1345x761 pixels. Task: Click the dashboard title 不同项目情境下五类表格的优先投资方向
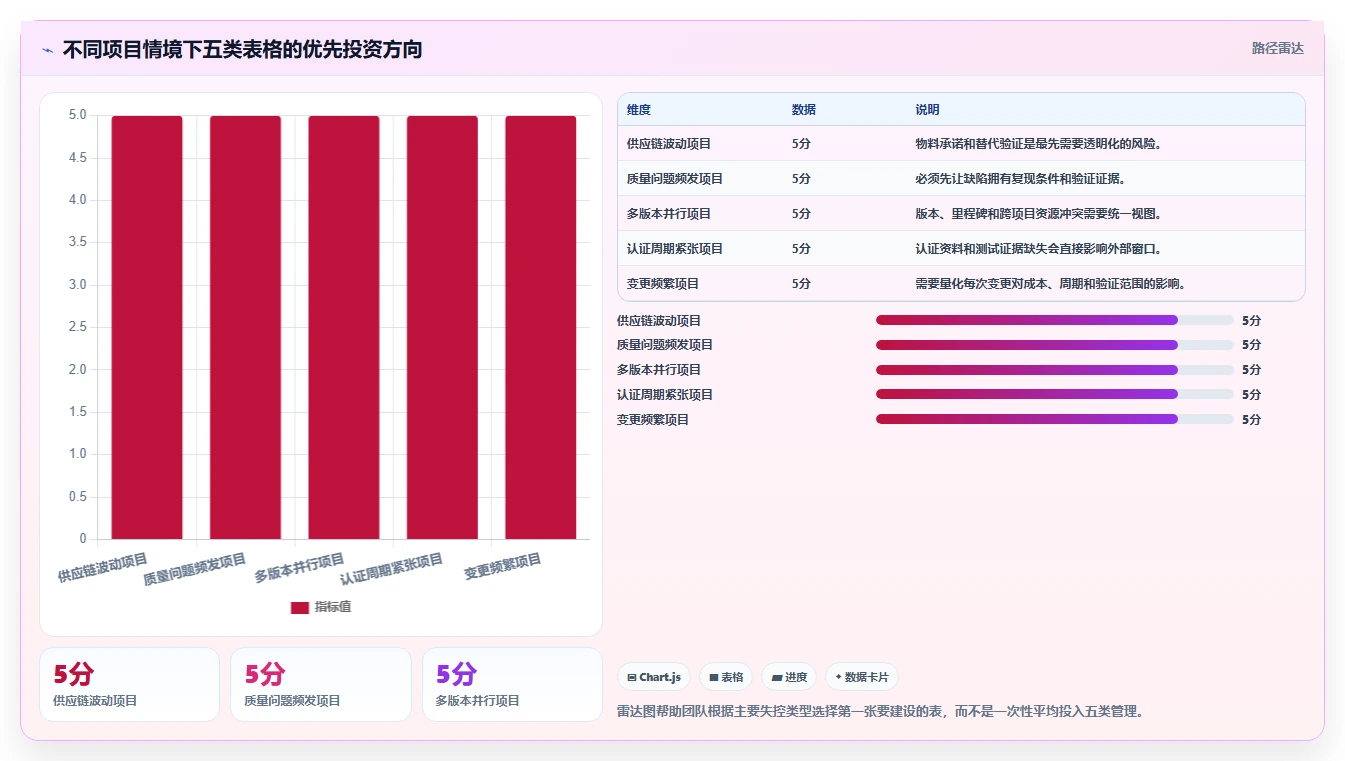[x=243, y=49]
